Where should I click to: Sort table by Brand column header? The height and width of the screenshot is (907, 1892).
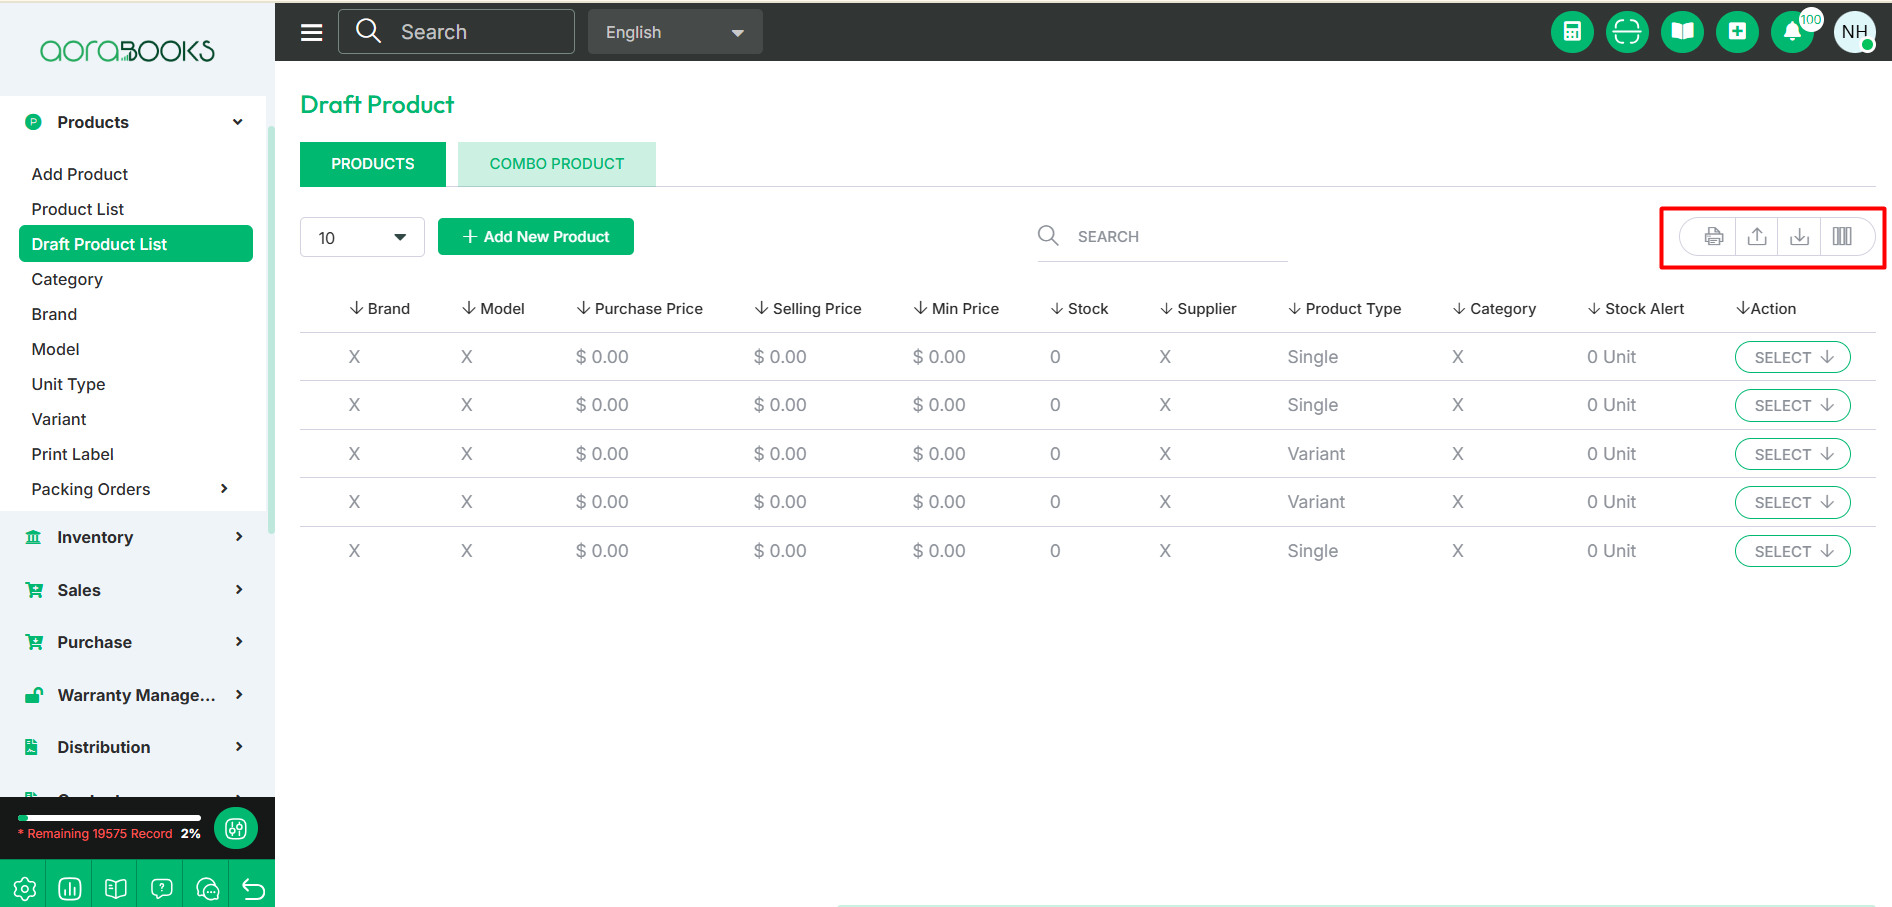click(380, 309)
